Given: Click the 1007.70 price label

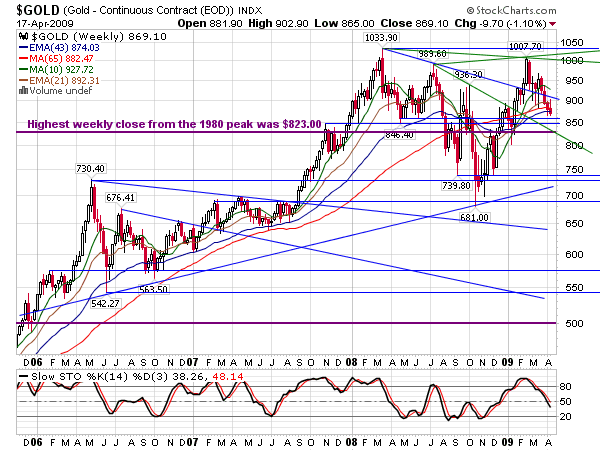Looking at the screenshot, I should 525,47.
